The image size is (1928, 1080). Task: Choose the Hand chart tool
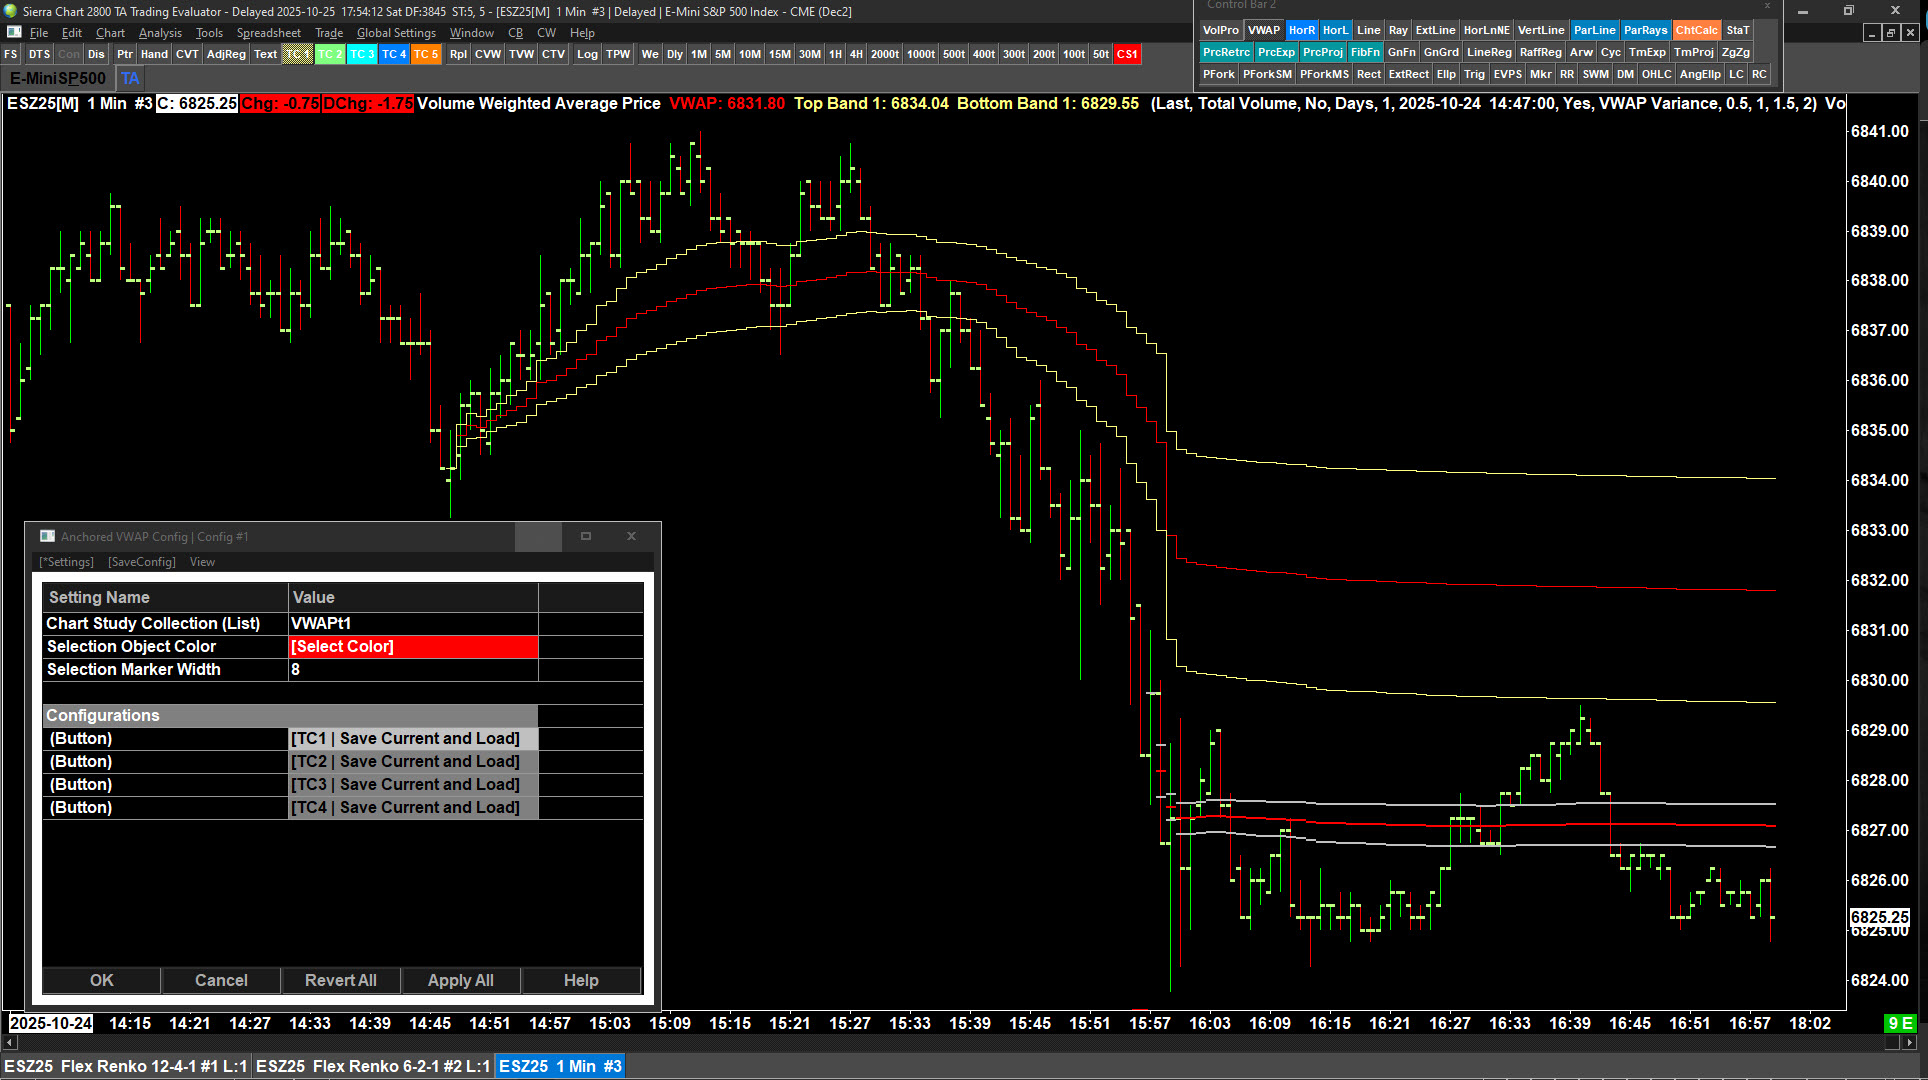tap(154, 54)
